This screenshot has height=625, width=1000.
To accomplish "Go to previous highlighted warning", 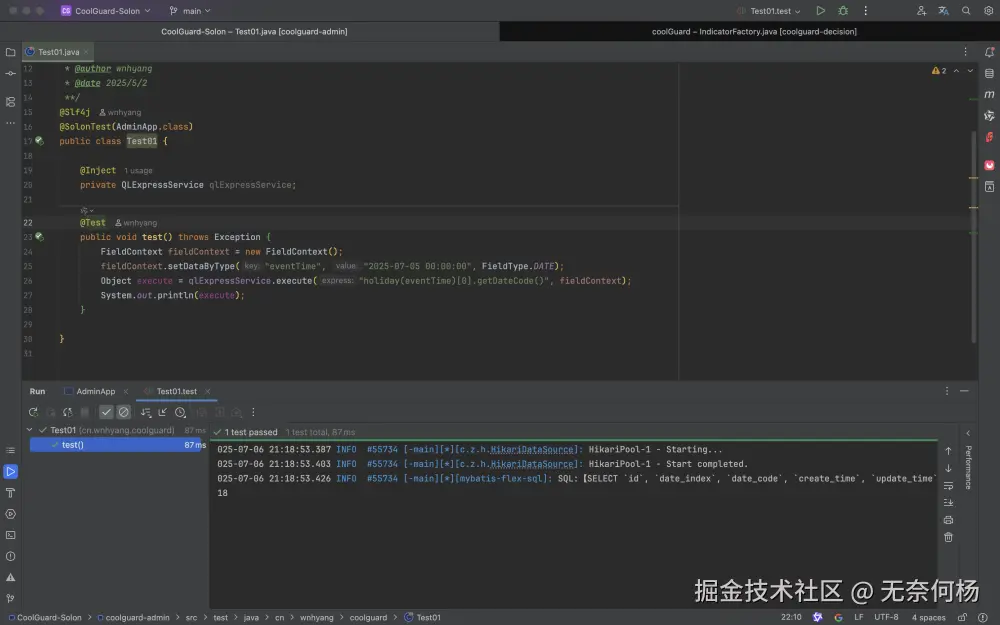I will click(956, 71).
